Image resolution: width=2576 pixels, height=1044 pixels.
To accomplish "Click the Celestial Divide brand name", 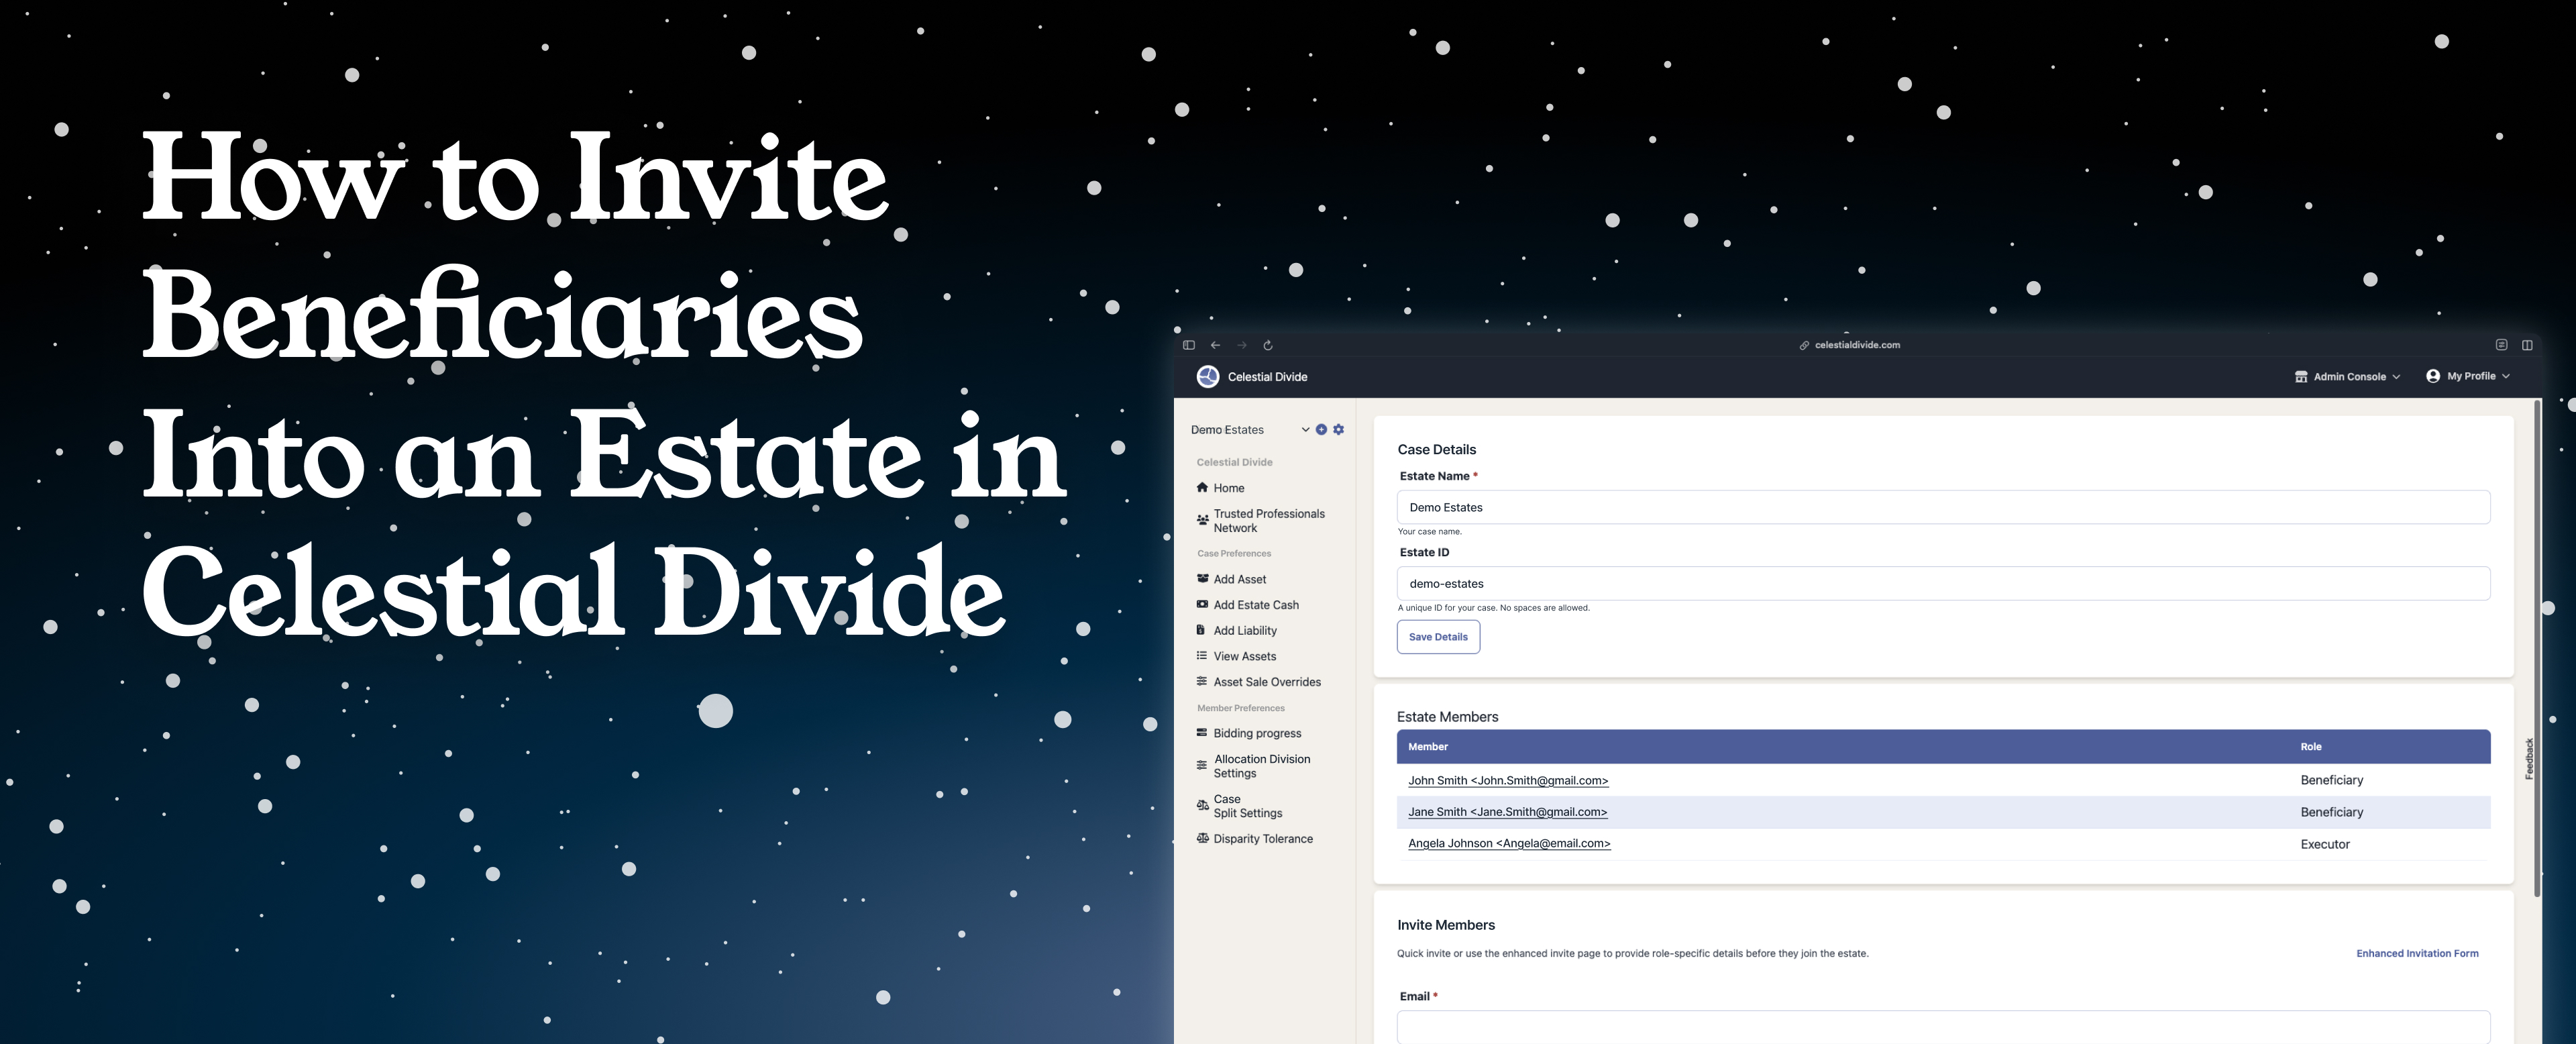I will [x=1267, y=377].
